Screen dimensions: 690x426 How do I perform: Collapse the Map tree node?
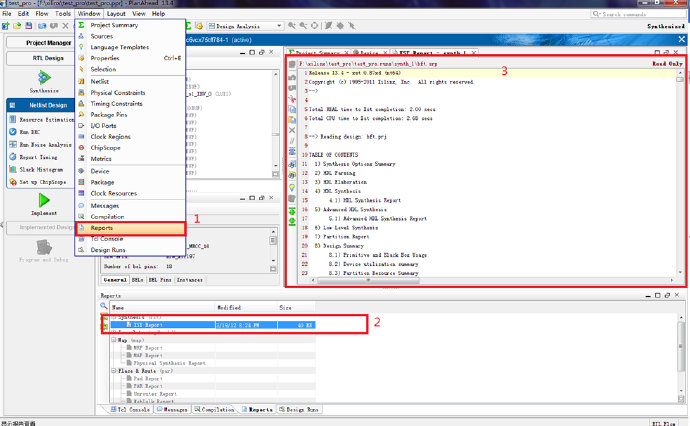(114, 340)
